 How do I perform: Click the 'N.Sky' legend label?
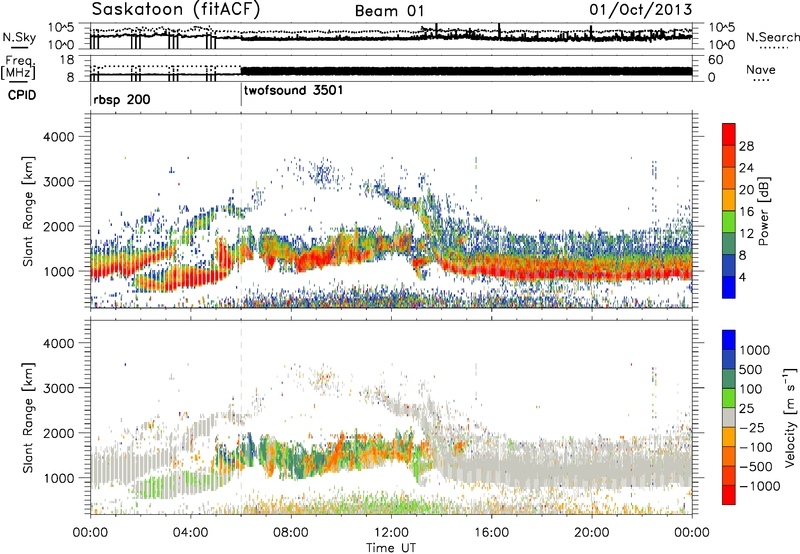pos(19,37)
